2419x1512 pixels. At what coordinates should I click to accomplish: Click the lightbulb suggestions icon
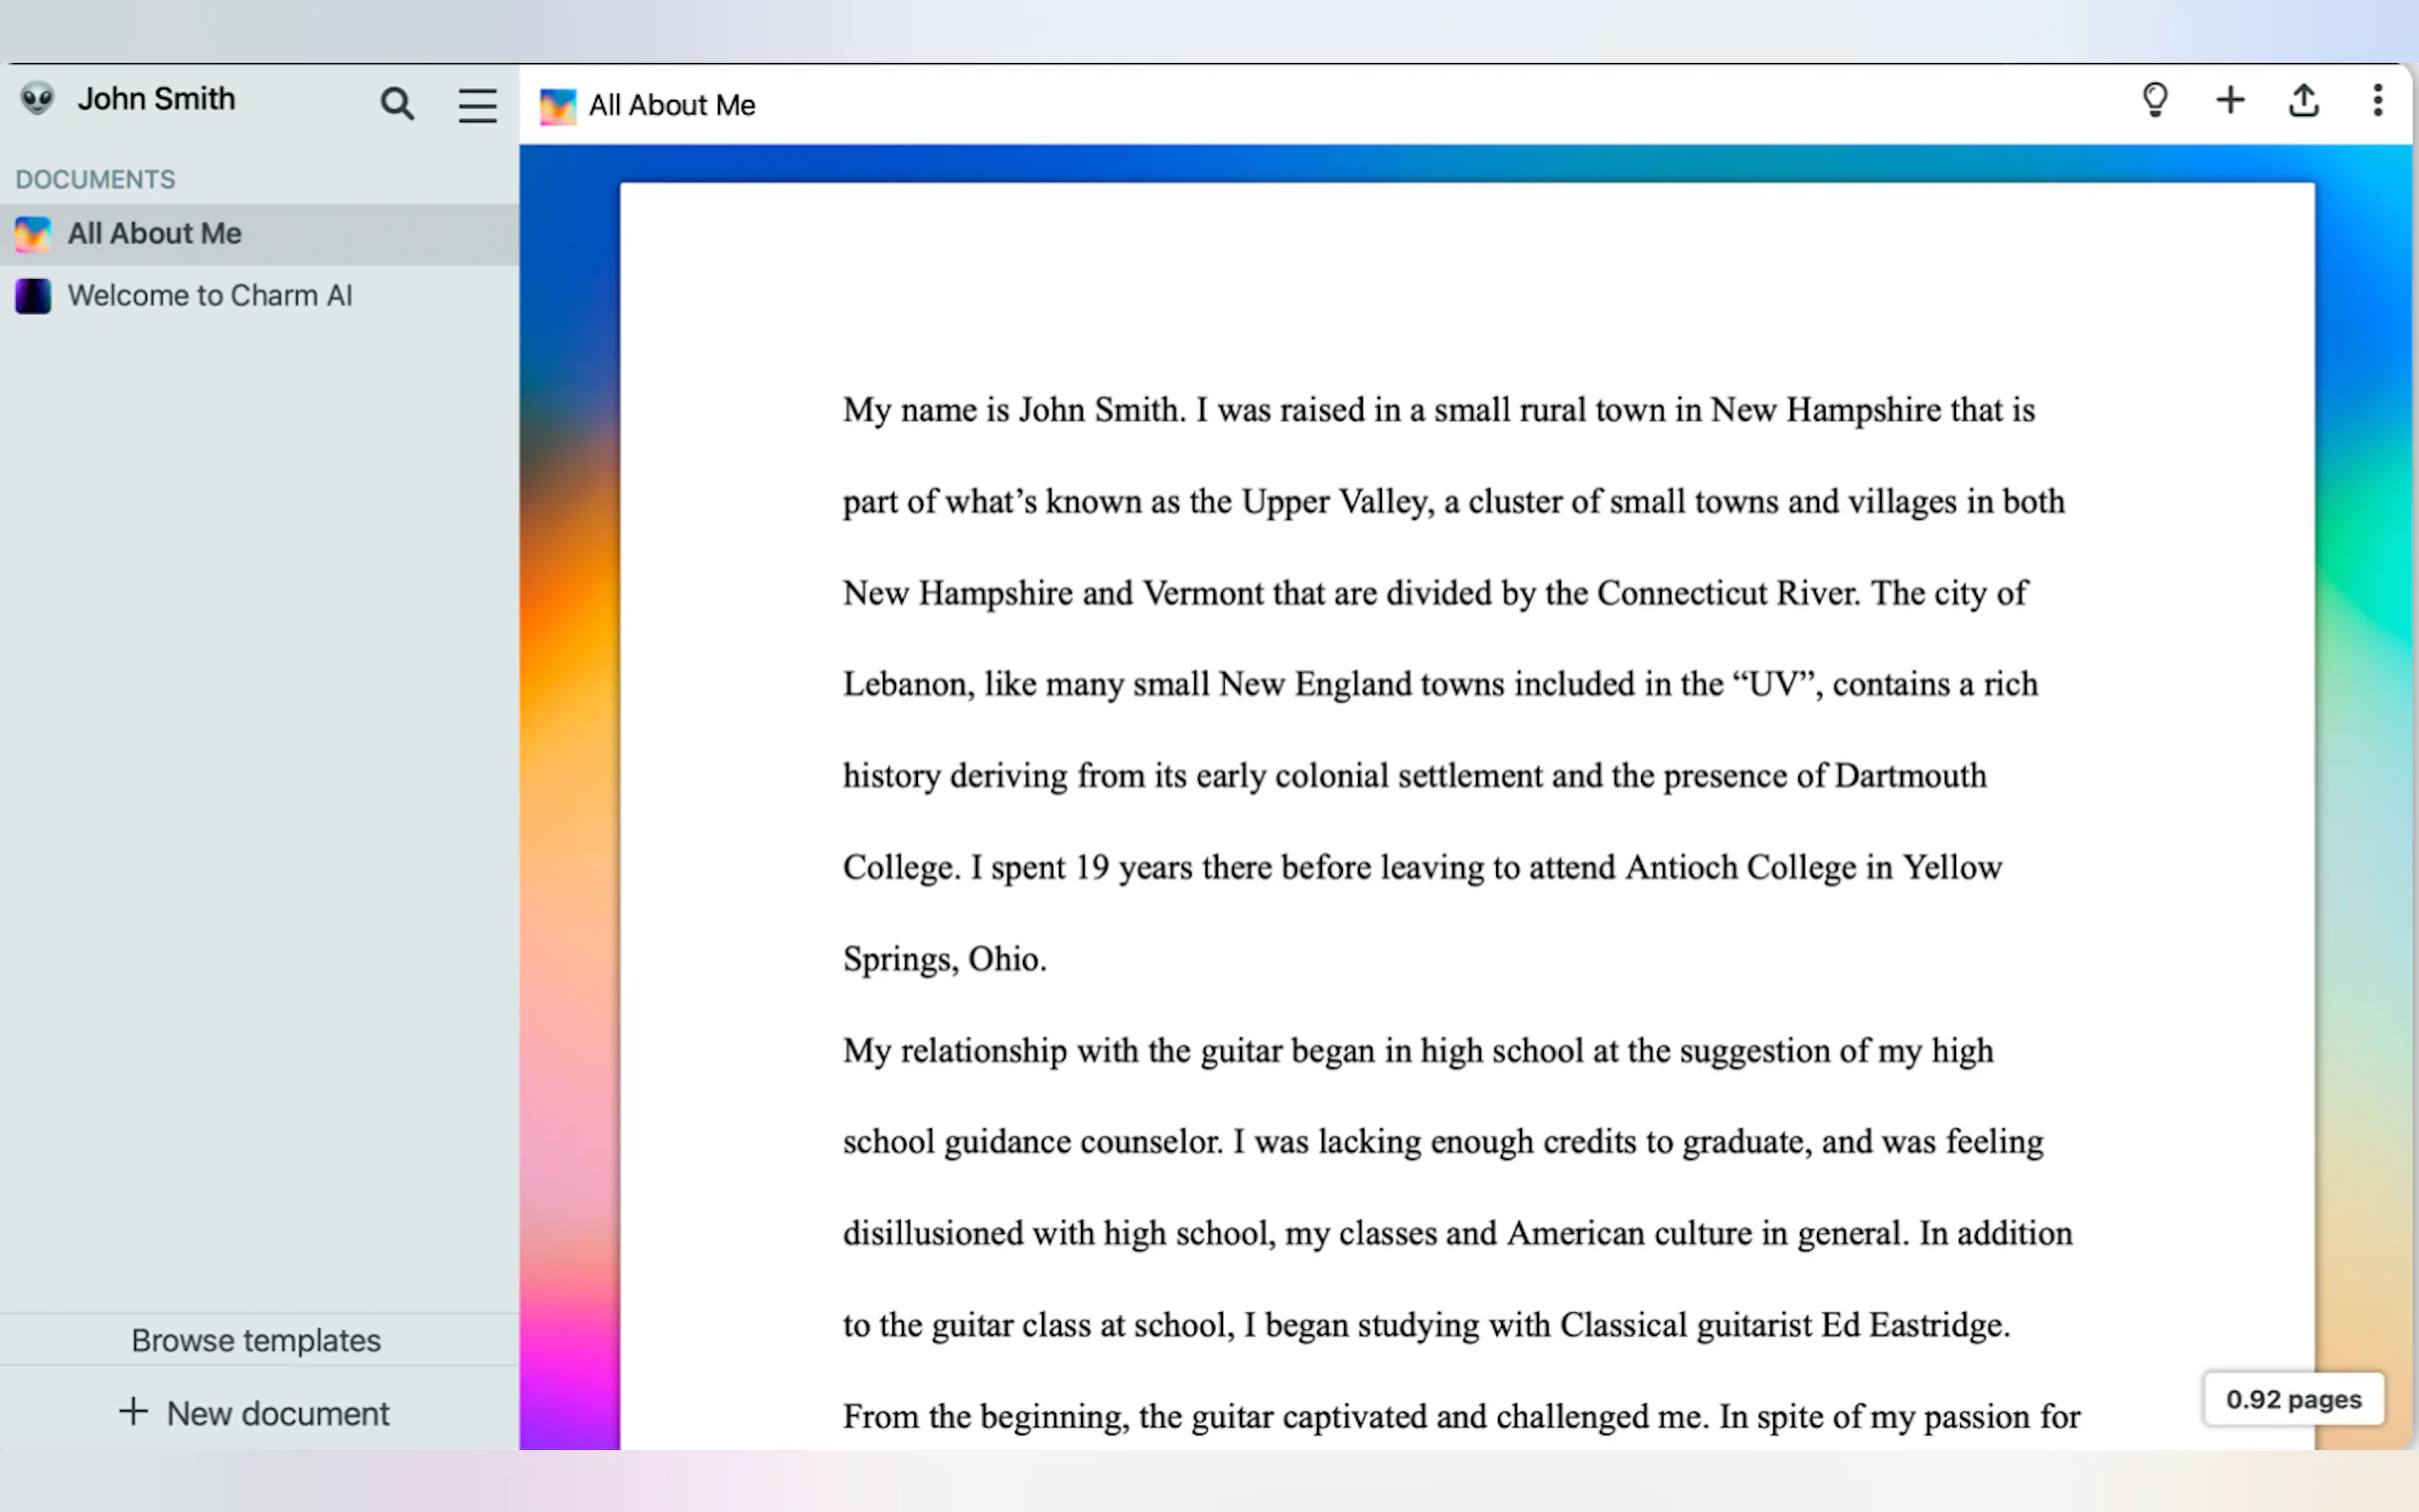coord(2155,101)
